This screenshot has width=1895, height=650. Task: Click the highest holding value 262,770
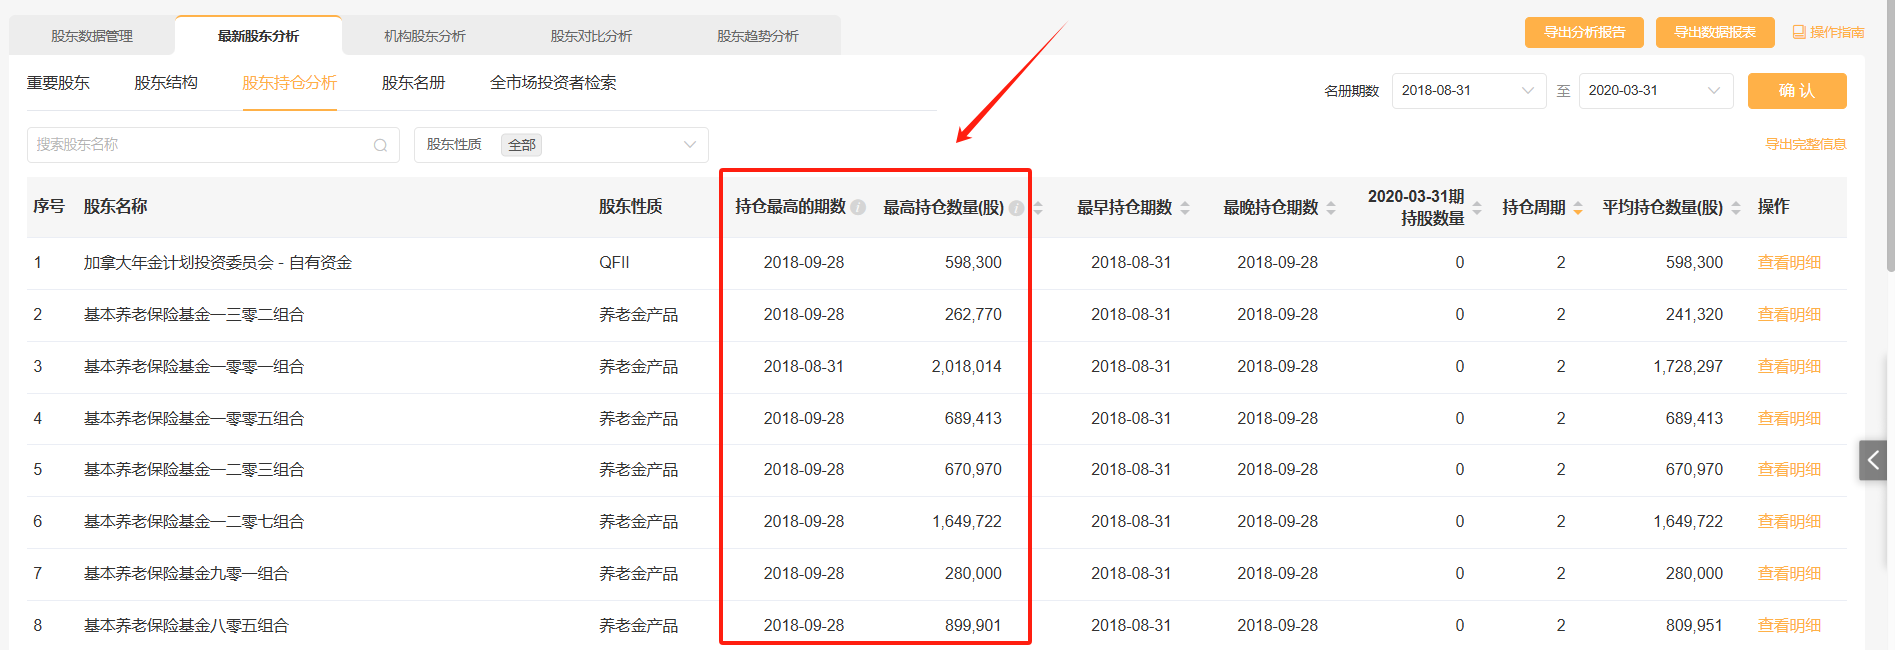(x=973, y=315)
